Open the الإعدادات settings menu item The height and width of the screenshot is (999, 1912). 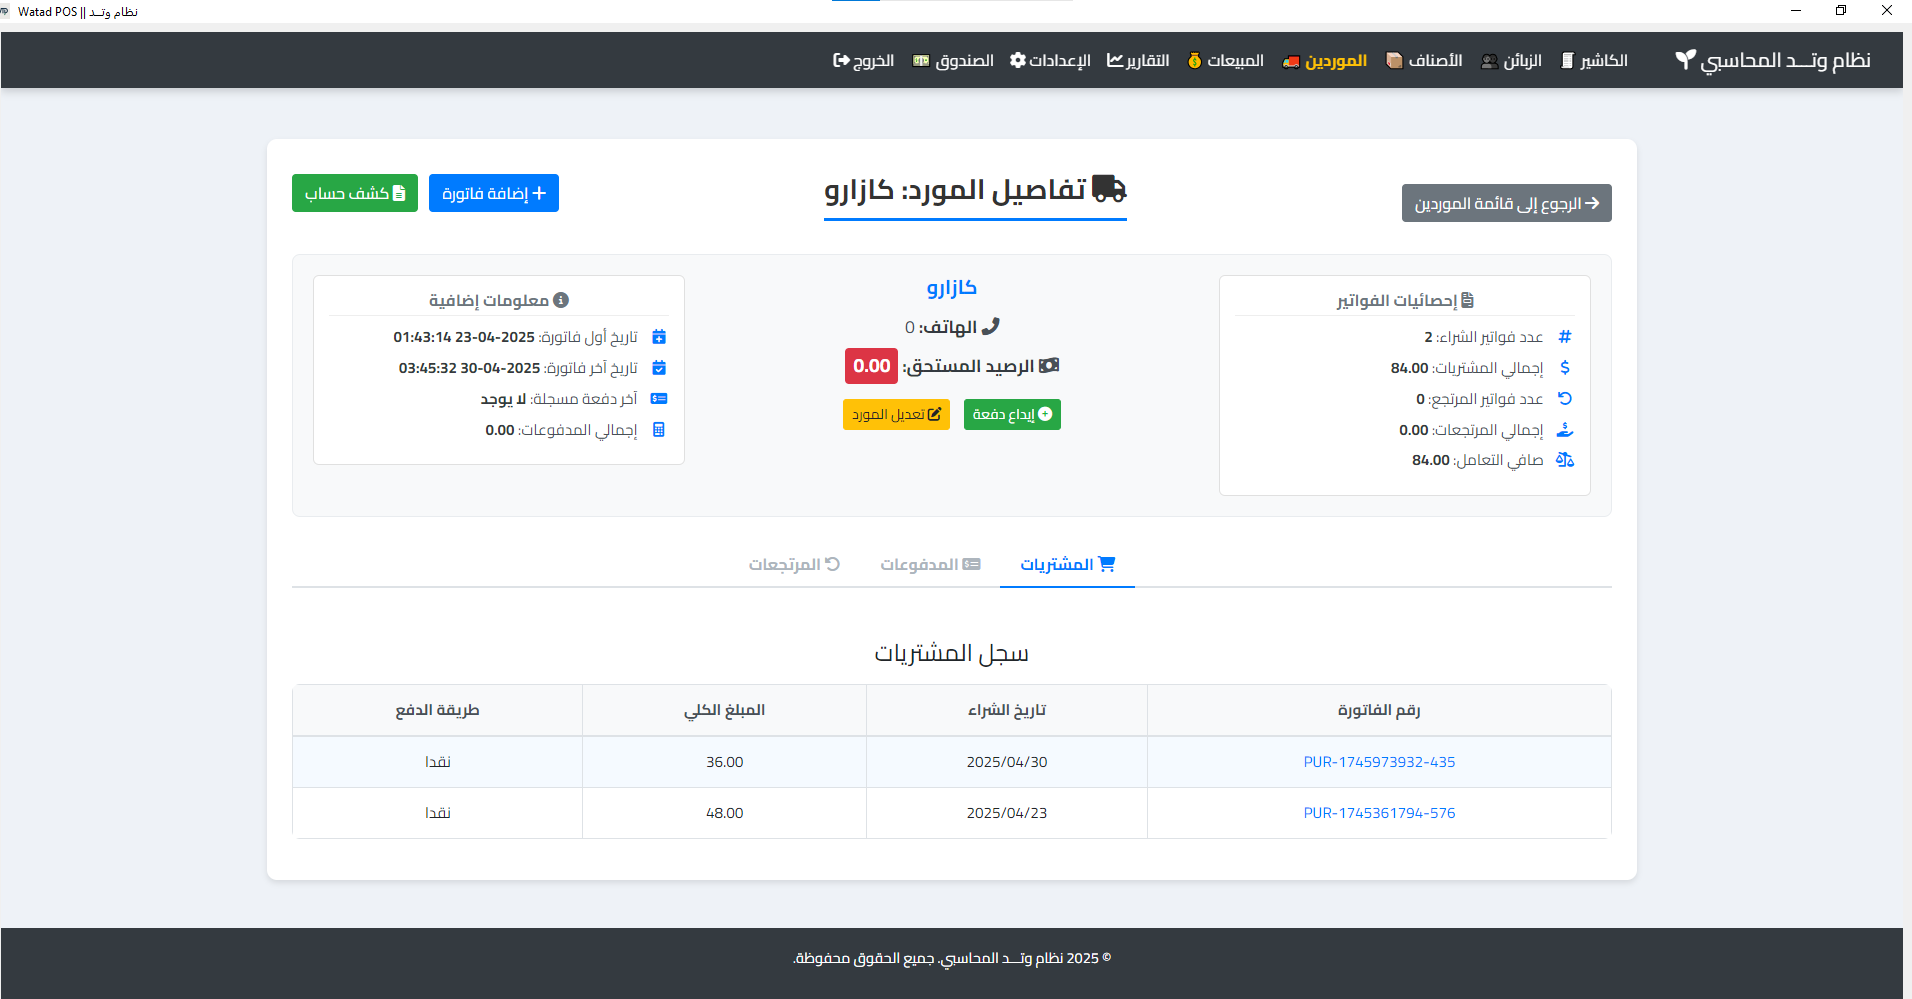pyautogui.click(x=1050, y=61)
